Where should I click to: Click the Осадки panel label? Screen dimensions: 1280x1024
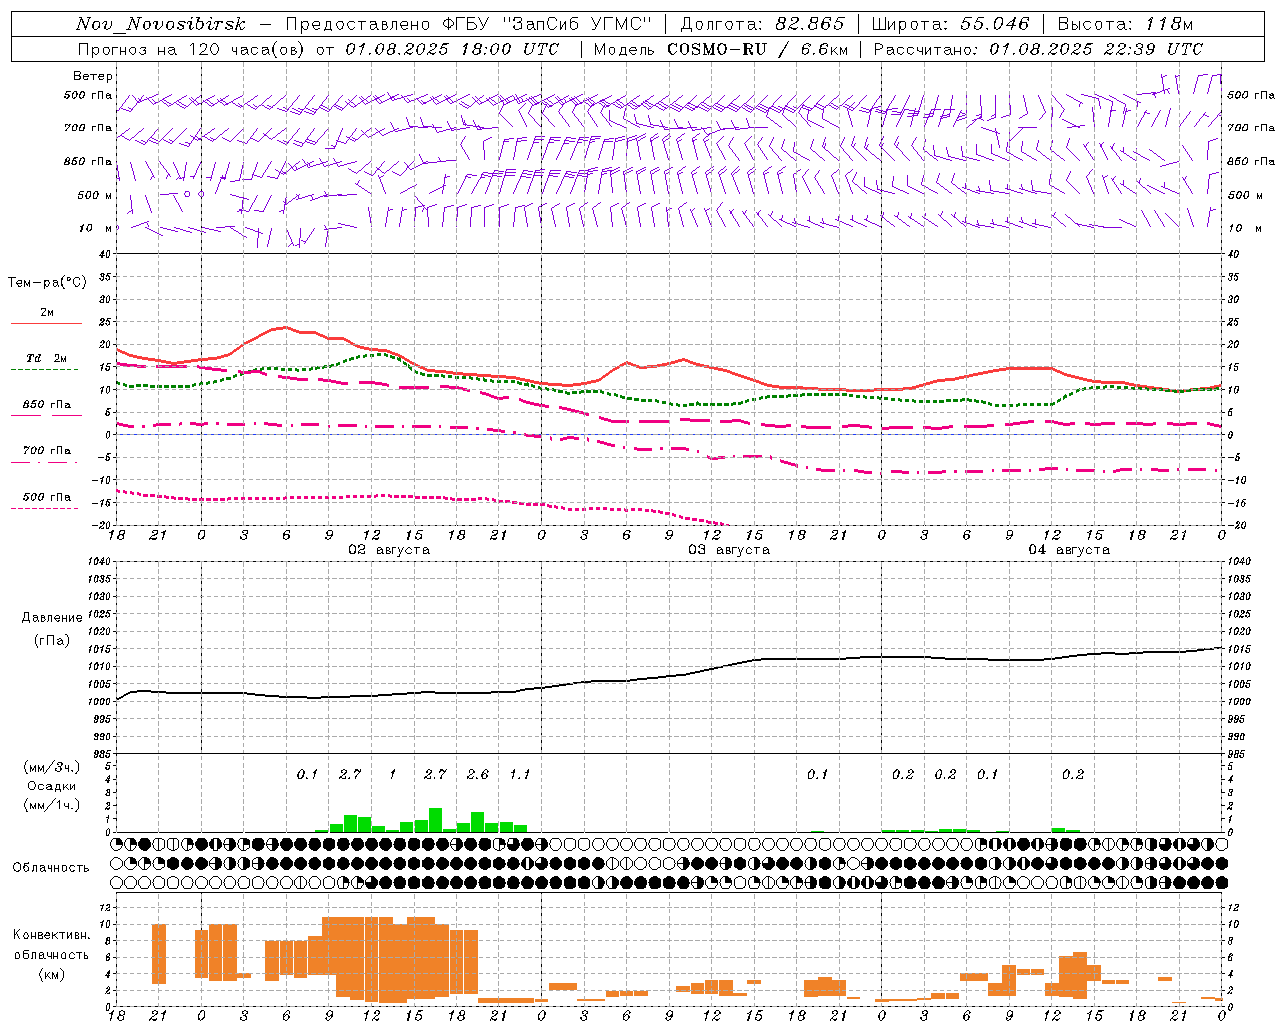pos(51,786)
